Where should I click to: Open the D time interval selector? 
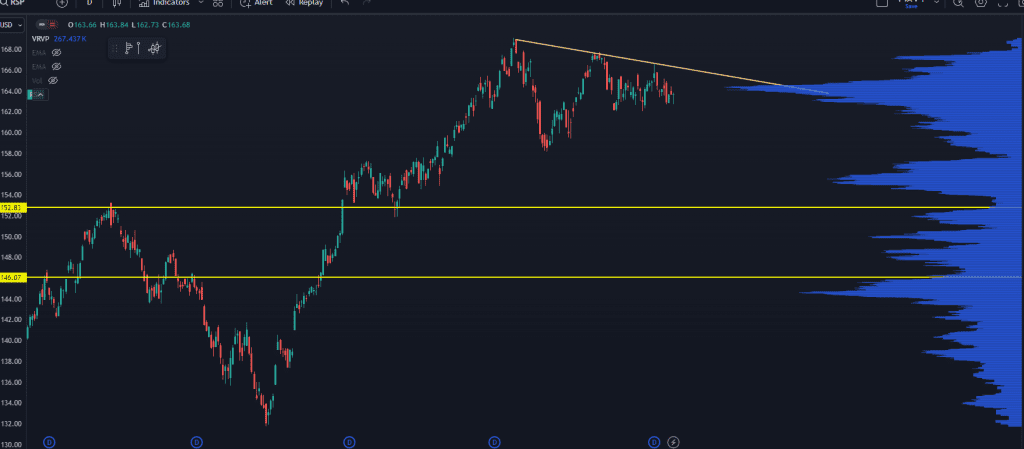pyautogui.click(x=89, y=3)
